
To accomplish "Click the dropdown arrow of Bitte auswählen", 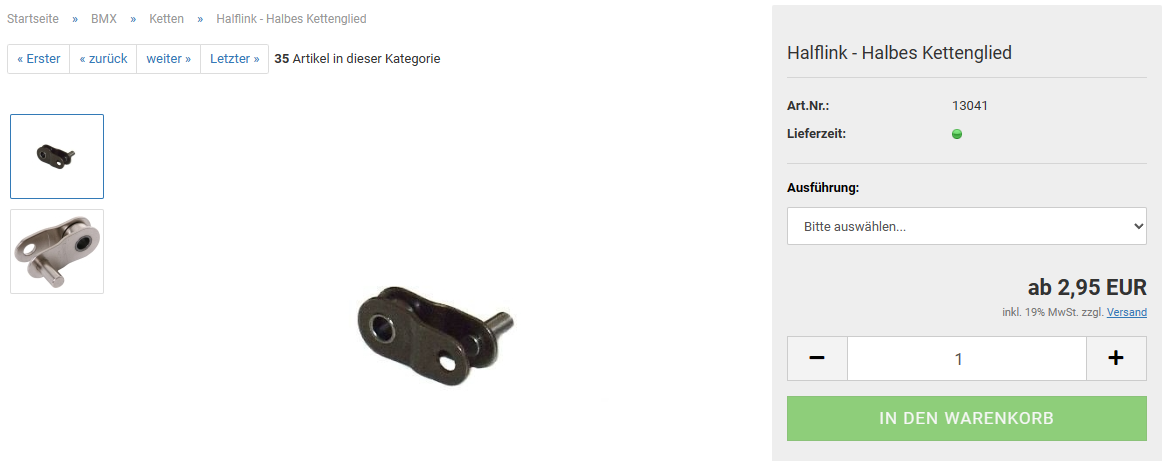I will pos(1137,226).
